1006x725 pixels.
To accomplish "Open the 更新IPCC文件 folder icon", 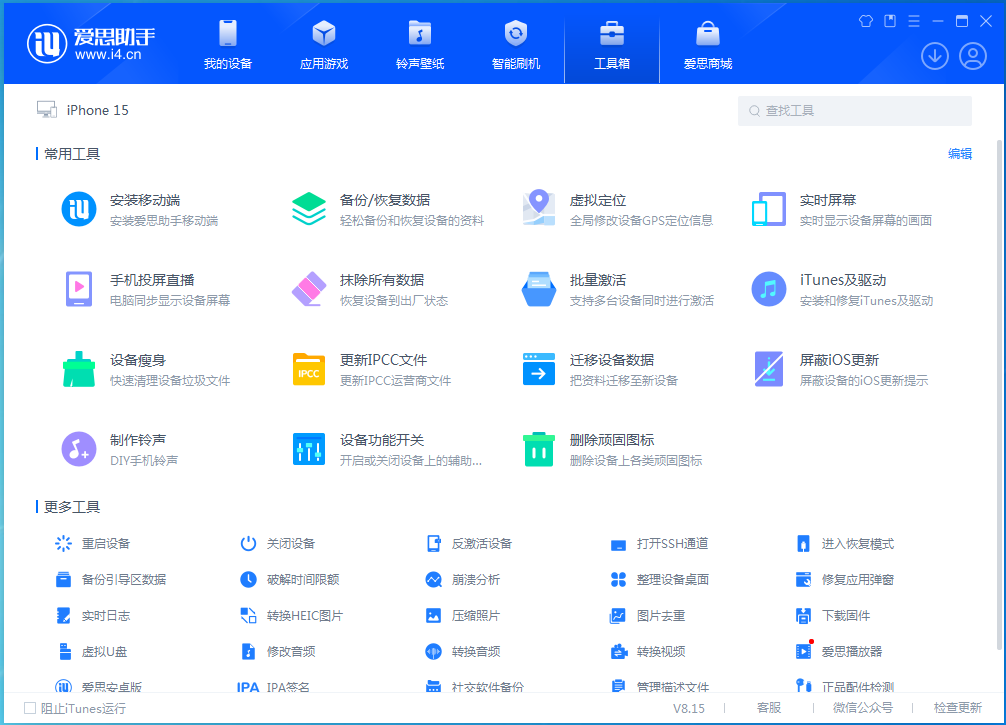I will (309, 369).
